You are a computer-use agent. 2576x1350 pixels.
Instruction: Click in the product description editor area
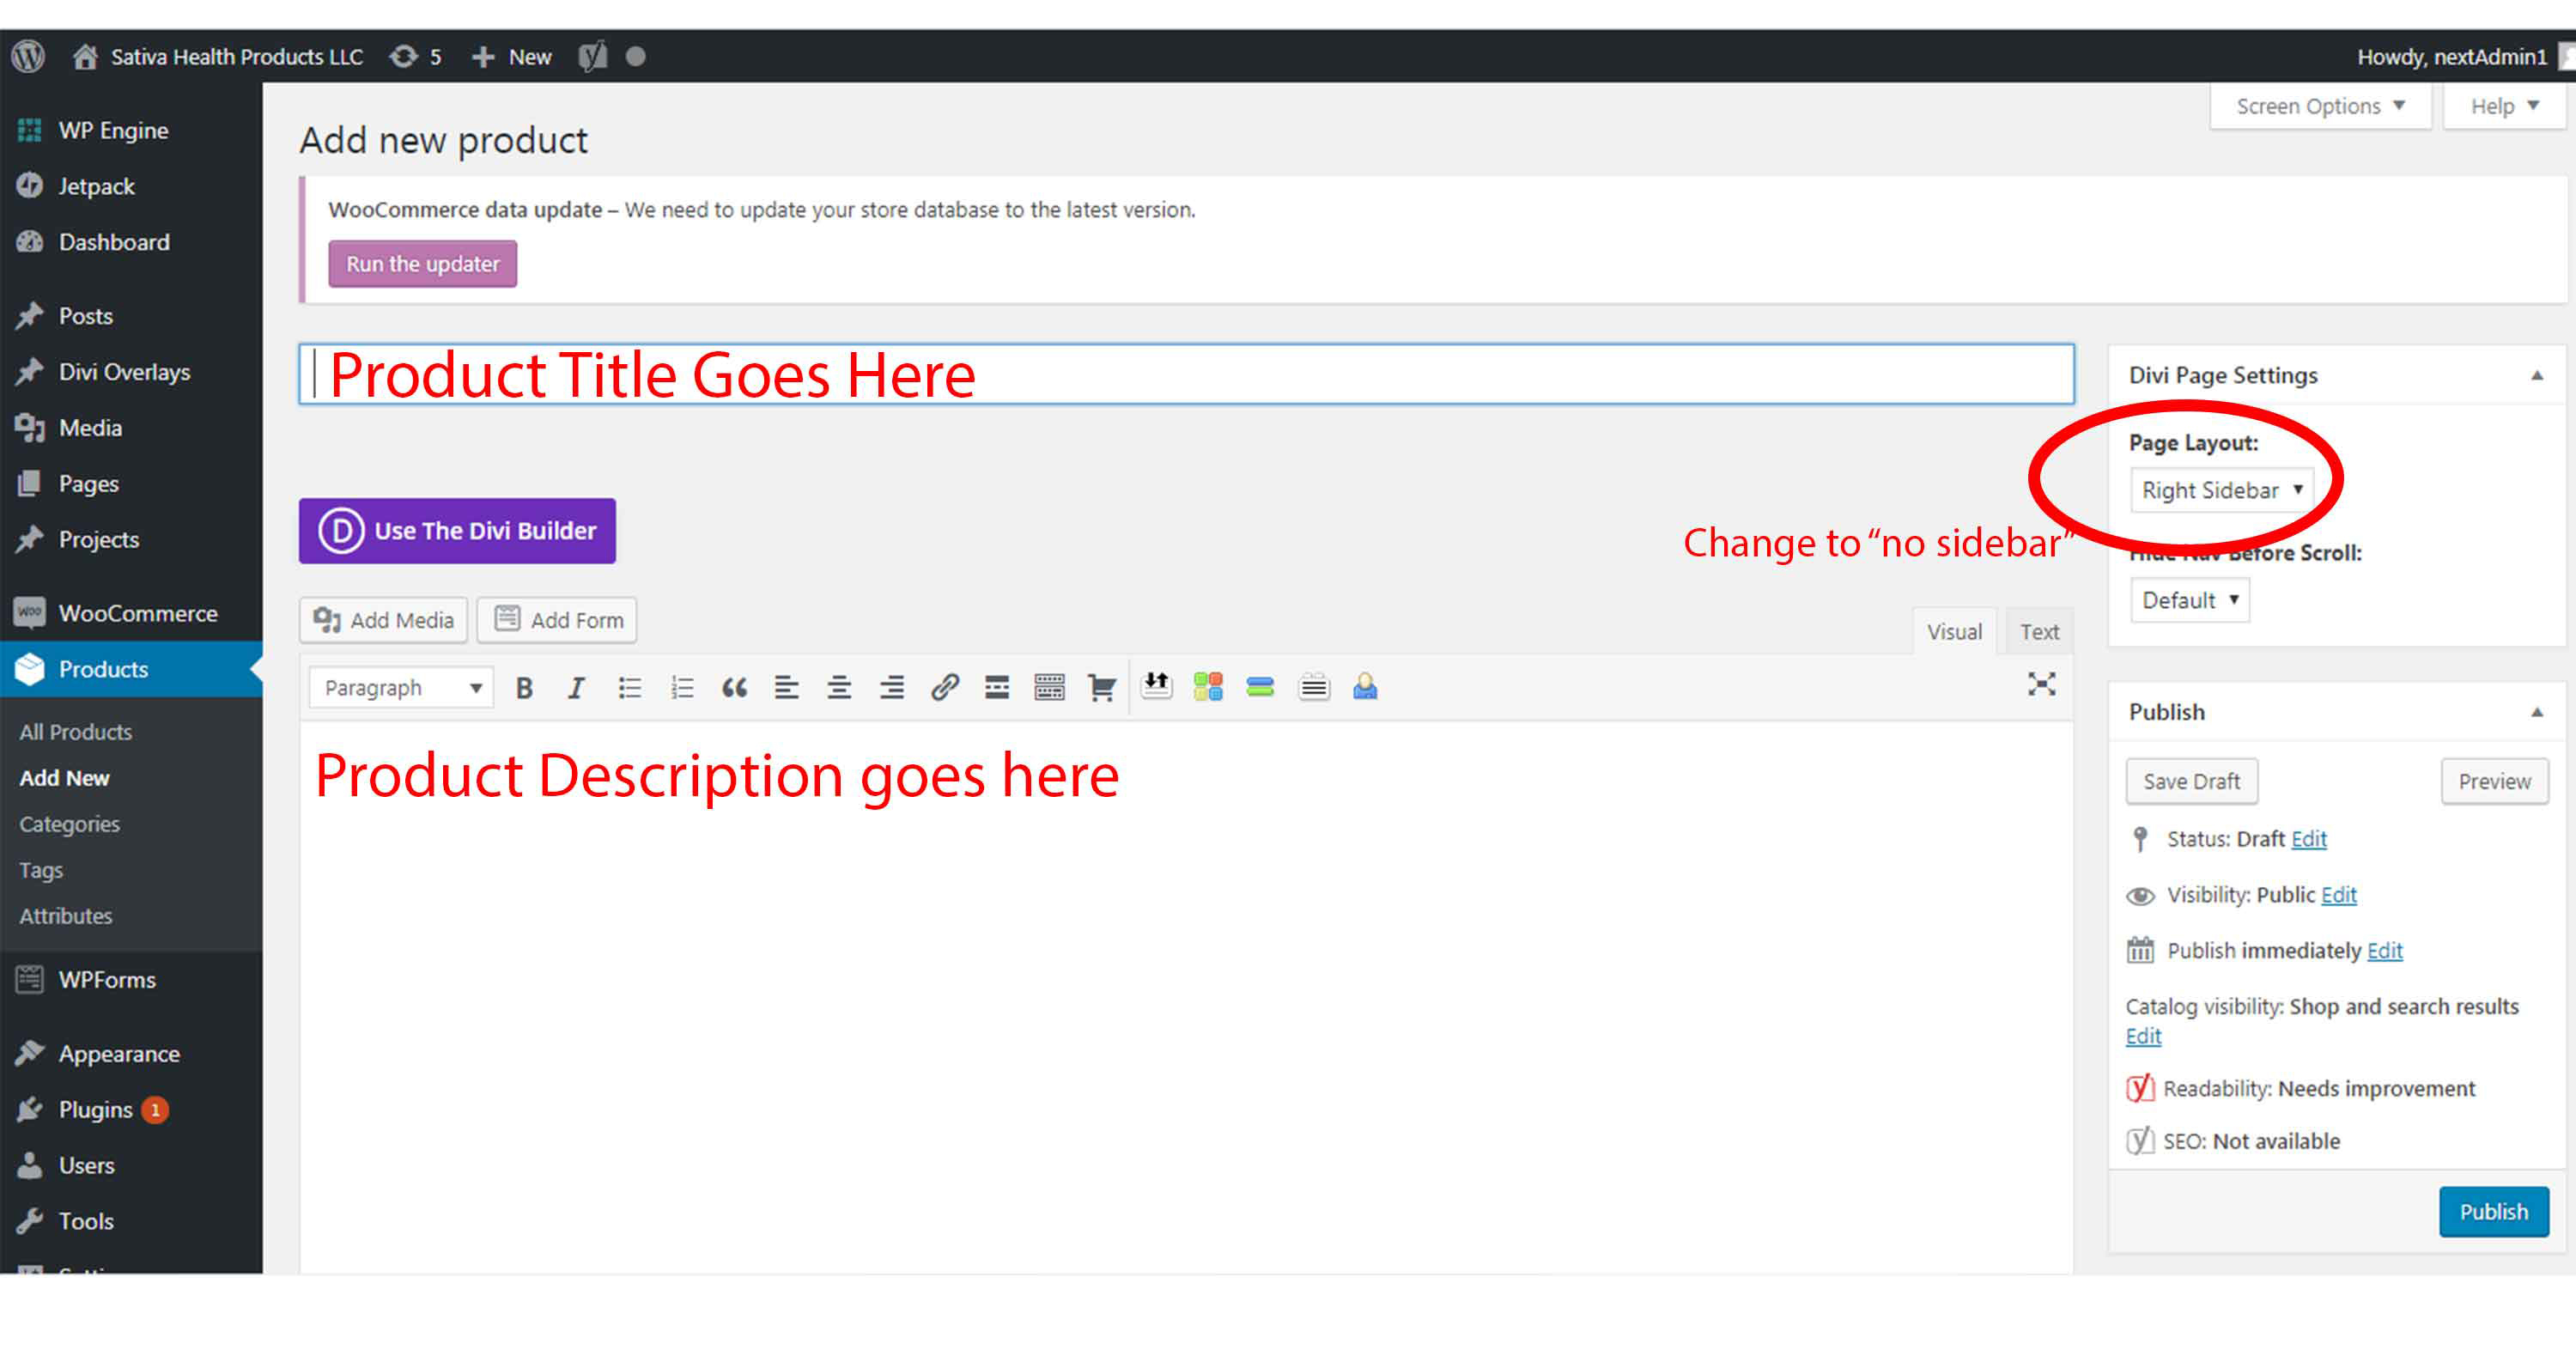(x=1187, y=997)
